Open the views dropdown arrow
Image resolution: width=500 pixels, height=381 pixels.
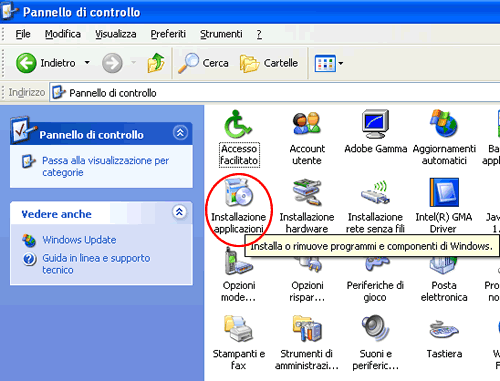point(341,63)
